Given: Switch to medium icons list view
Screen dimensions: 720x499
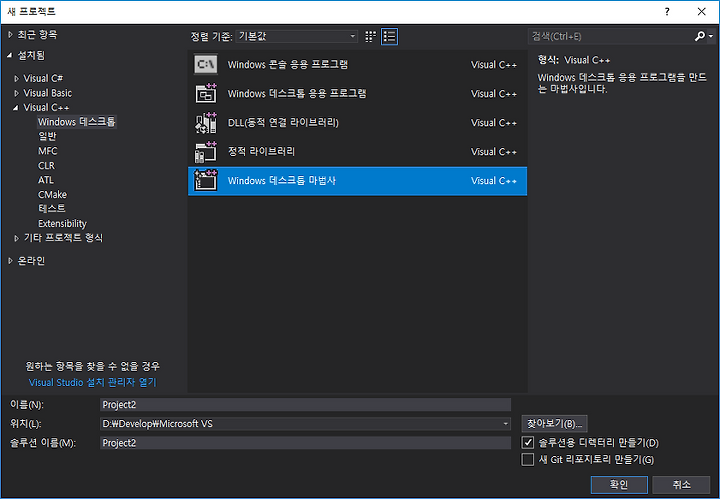Looking at the screenshot, I should 389,36.
